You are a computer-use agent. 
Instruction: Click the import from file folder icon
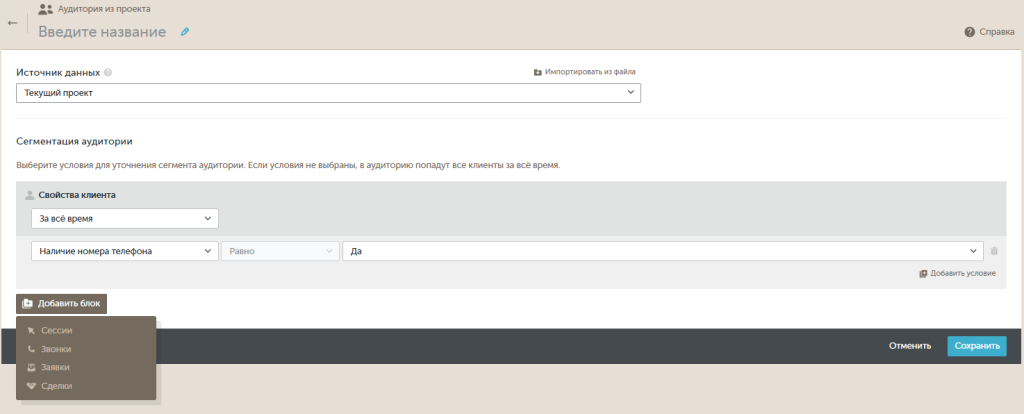point(538,72)
